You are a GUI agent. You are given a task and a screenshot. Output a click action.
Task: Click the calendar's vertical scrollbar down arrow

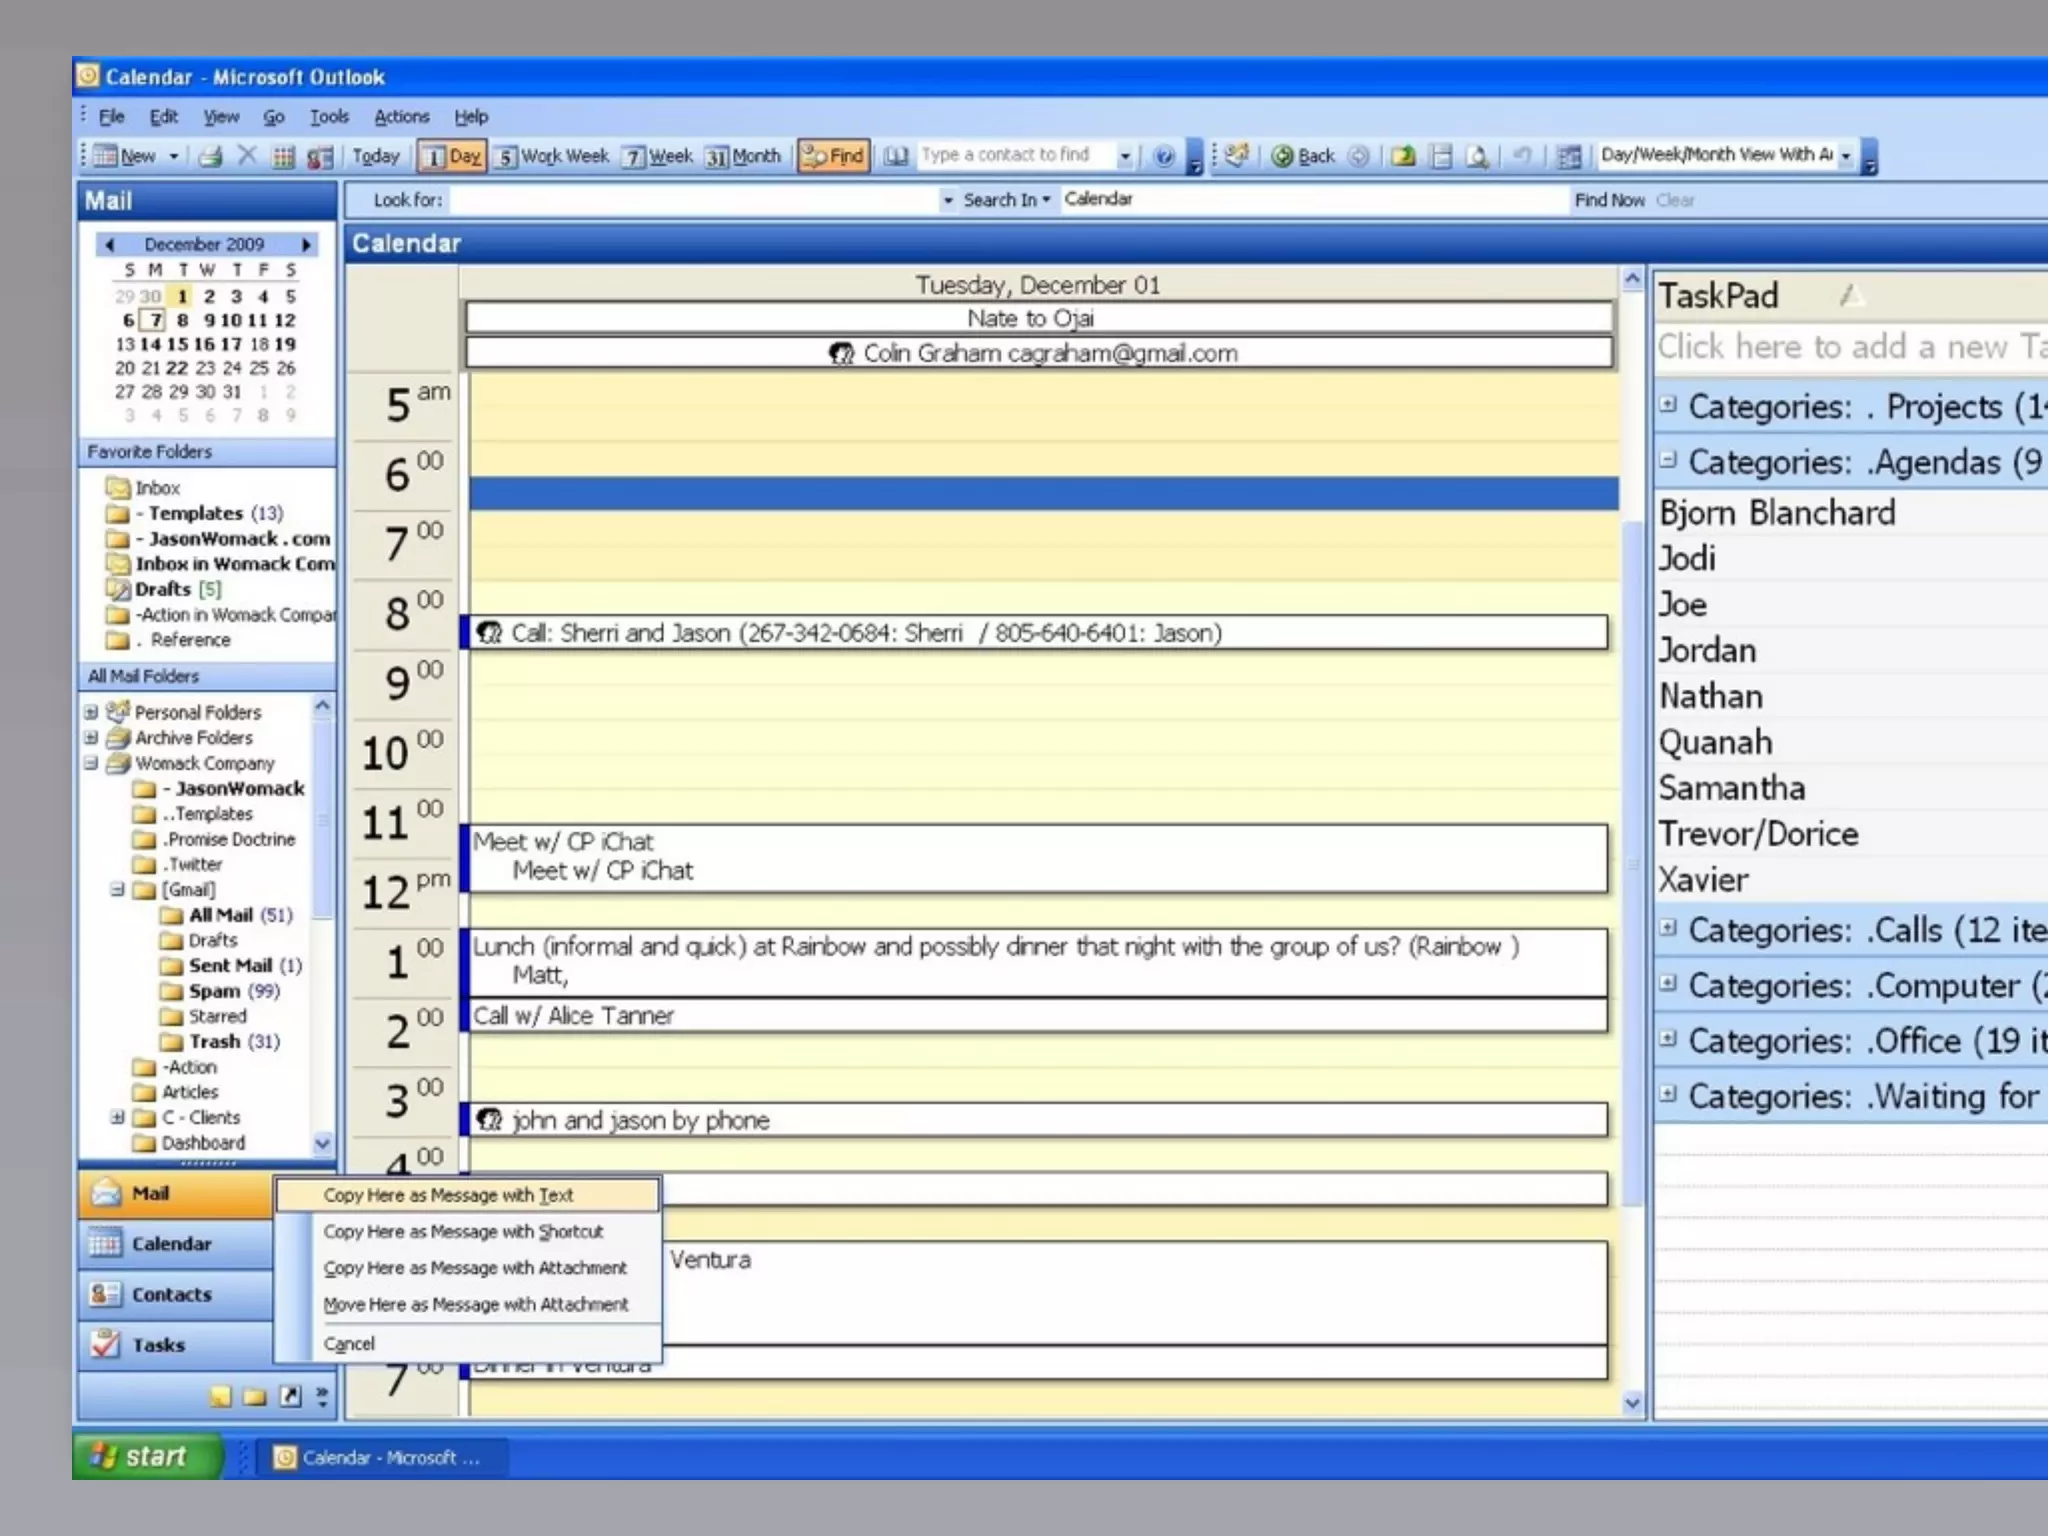pos(1632,1403)
